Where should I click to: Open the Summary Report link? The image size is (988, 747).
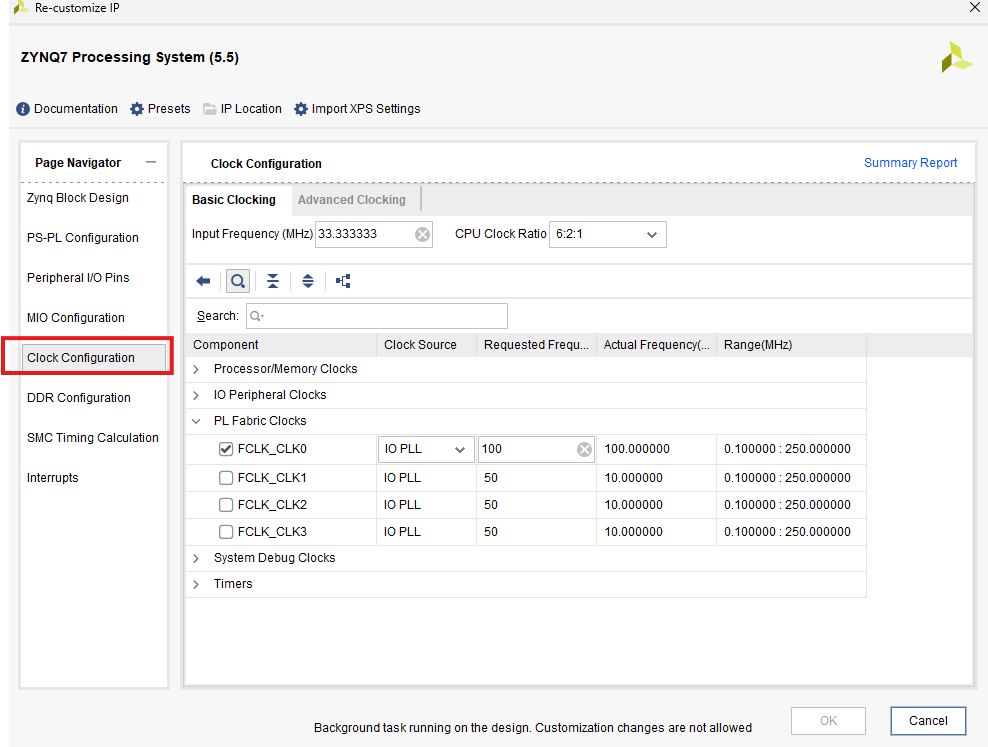point(910,163)
